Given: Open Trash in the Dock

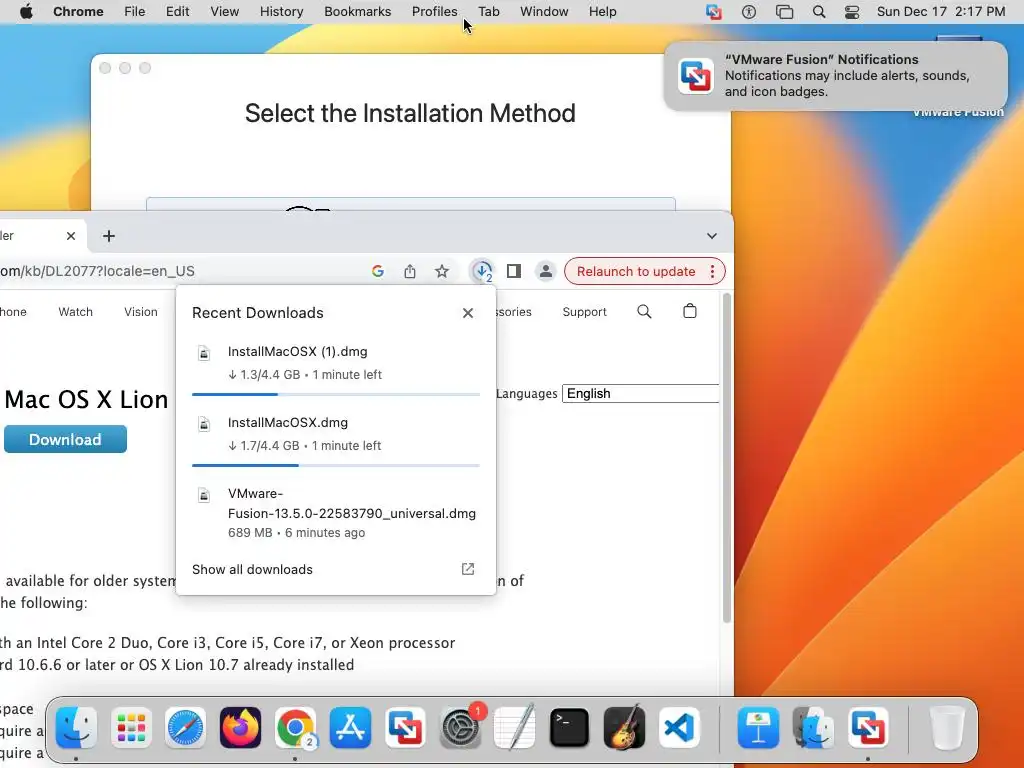Looking at the screenshot, I should click(947, 728).
